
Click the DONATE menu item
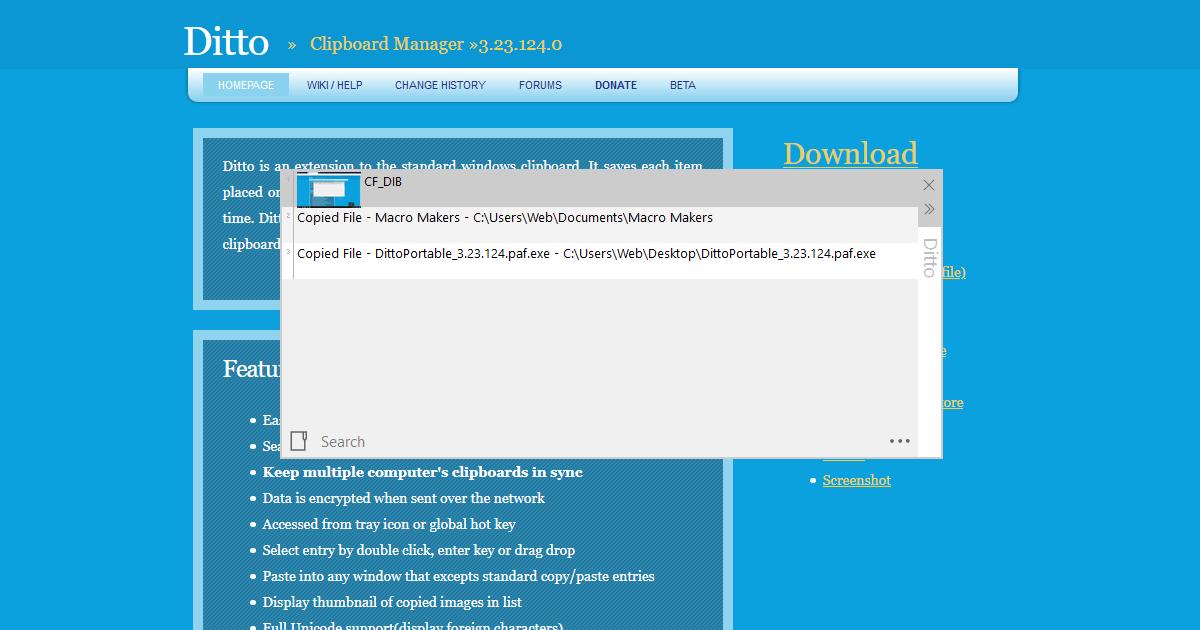pyautogui.click(x=616, y=86)
